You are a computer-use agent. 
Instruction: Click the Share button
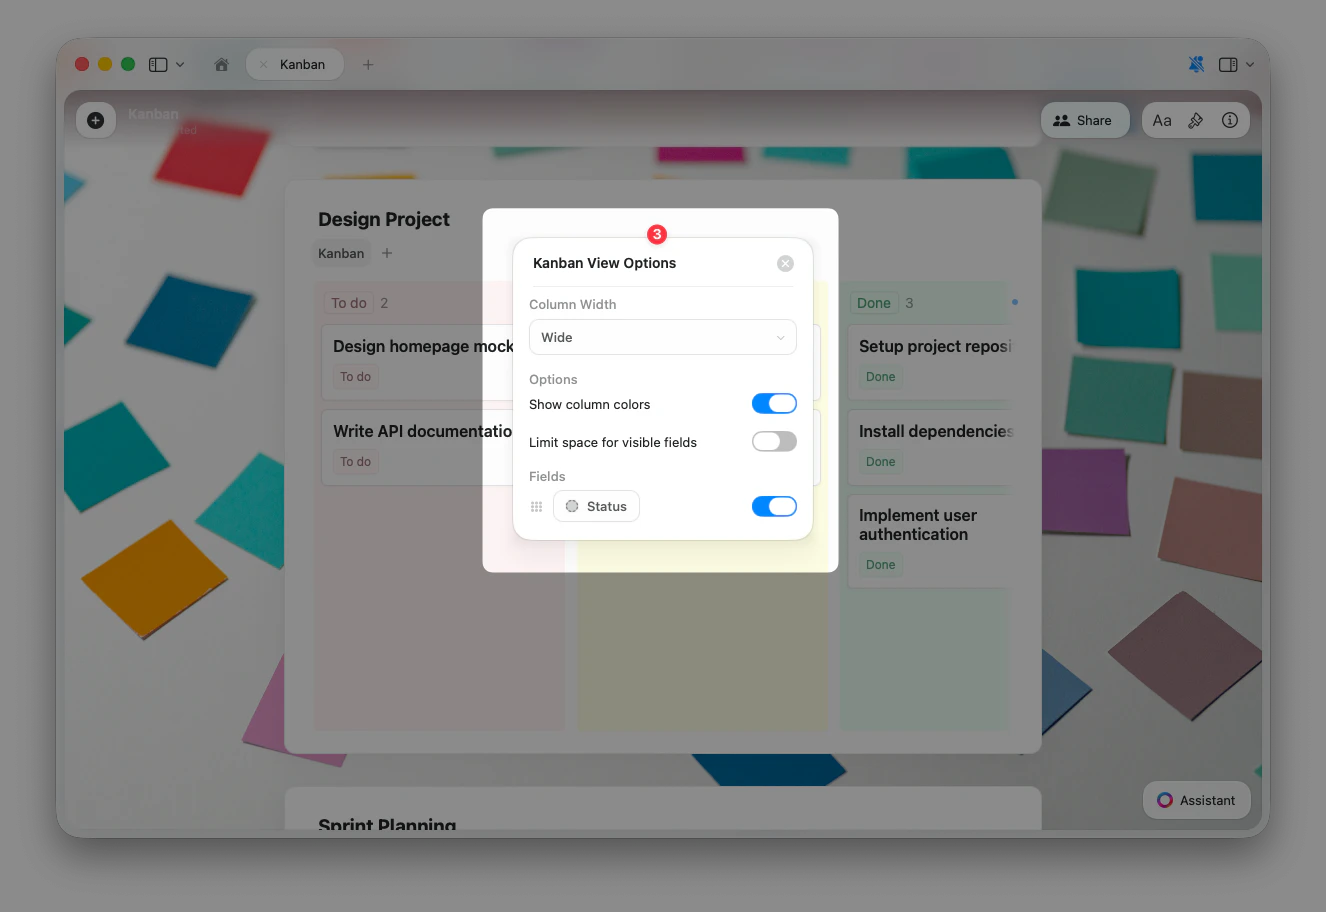[x=1085, y=120]
